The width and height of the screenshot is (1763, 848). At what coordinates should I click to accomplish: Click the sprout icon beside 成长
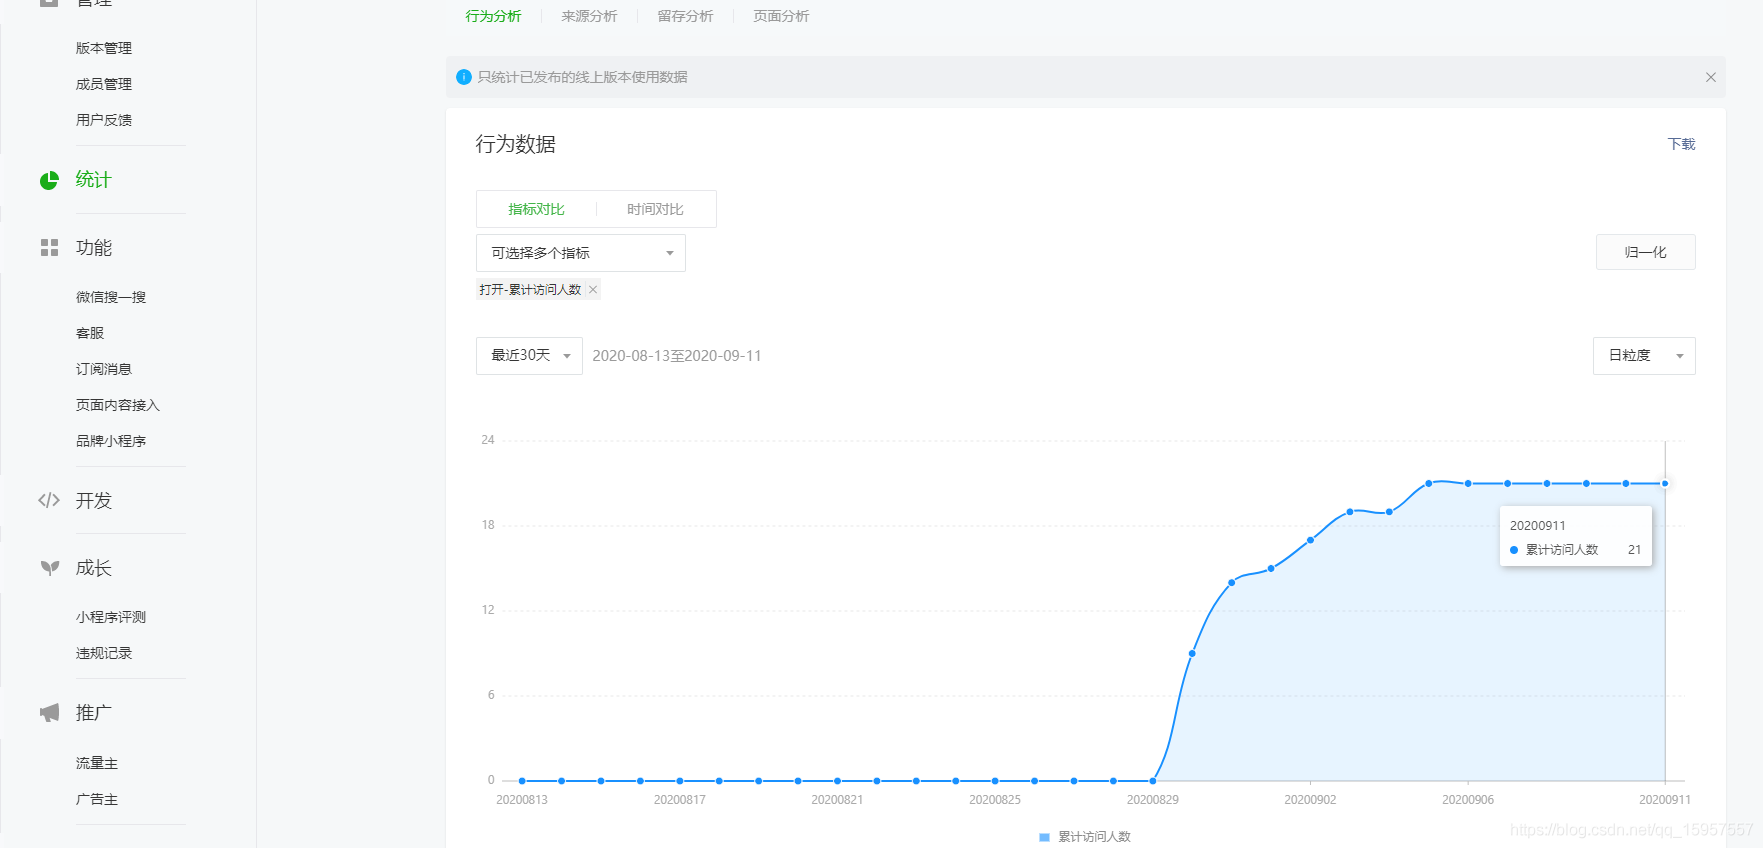tap(49, 568)
